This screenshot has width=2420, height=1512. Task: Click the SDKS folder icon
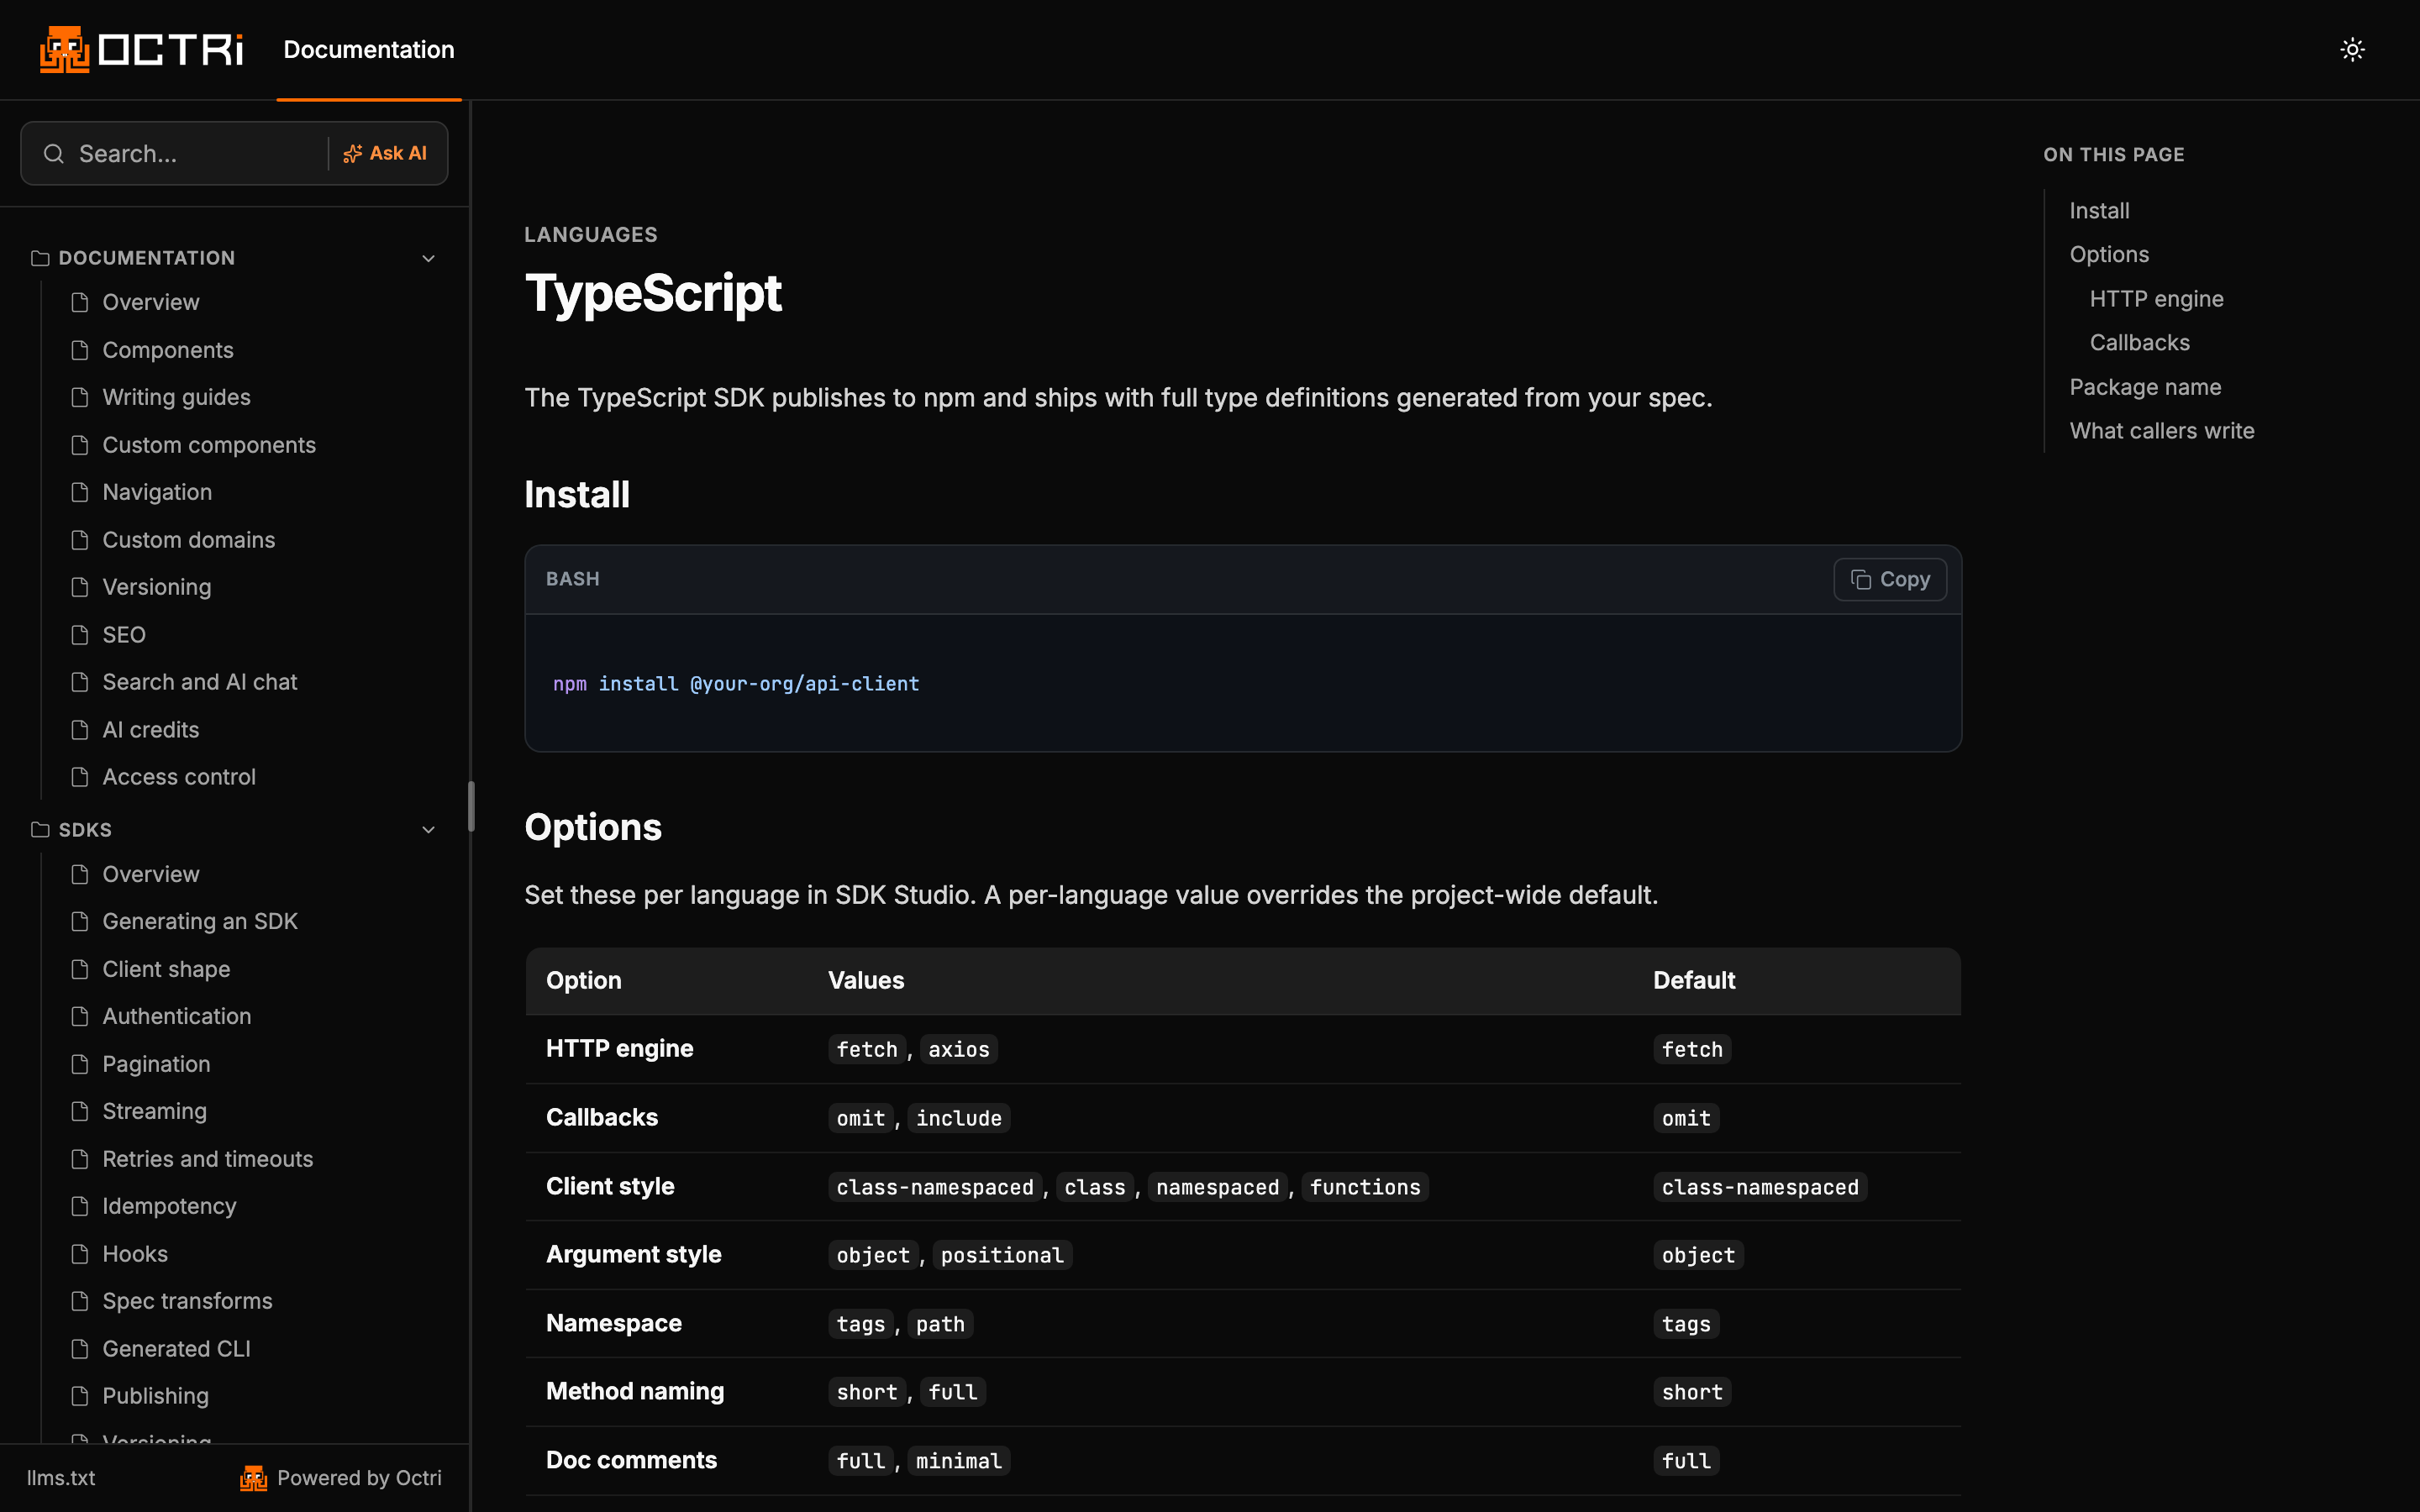point(40,830)
